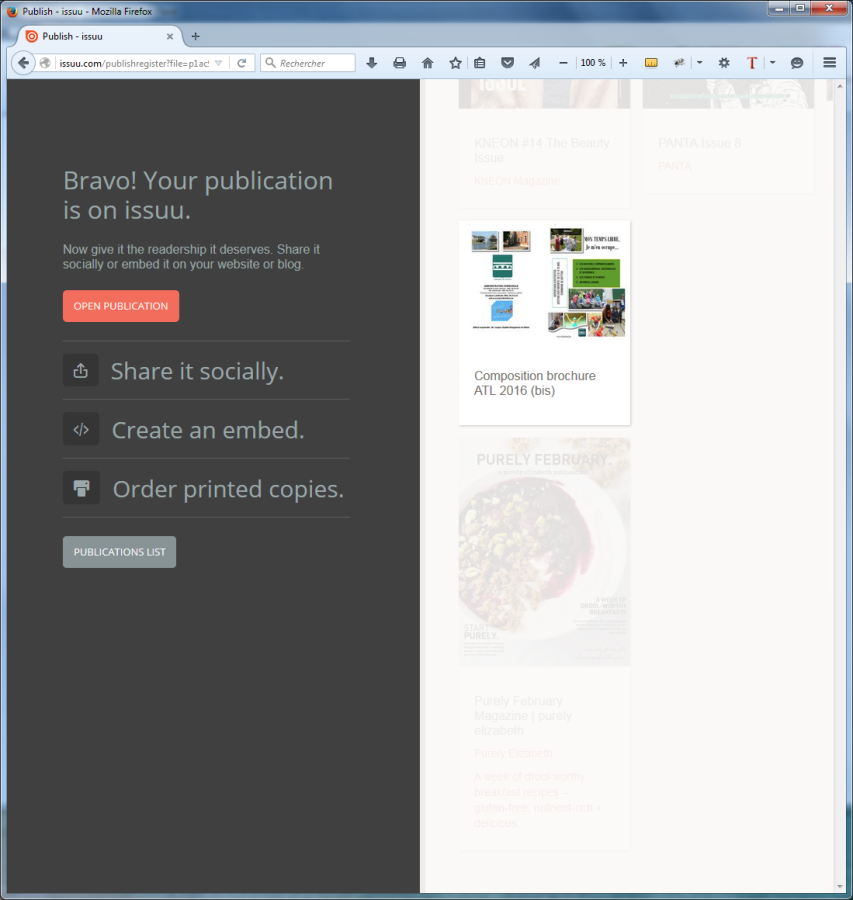Open the Downloads arrow icon
Screen dimensions: 853x900
(x=371, y=63)
